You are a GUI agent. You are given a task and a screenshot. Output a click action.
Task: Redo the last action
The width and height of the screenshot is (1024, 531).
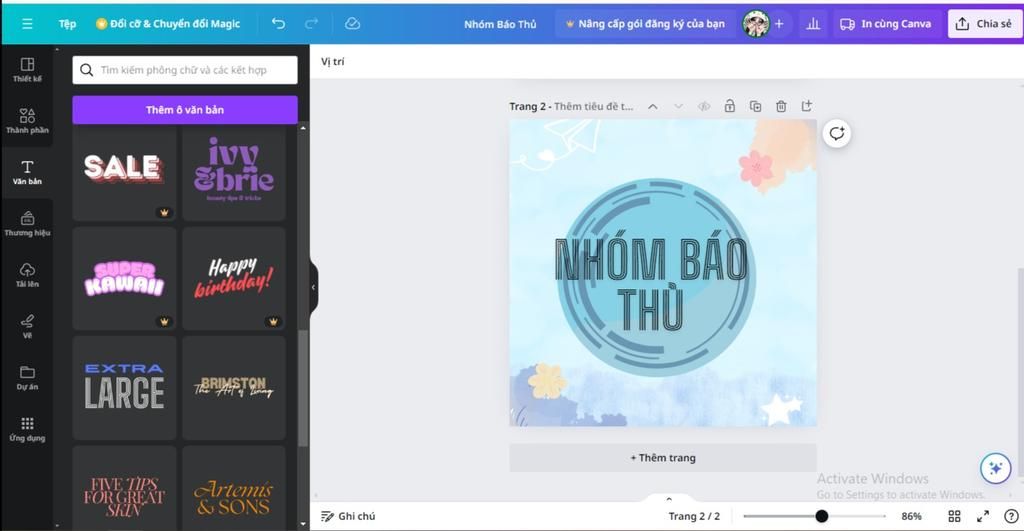coord(312,24)
